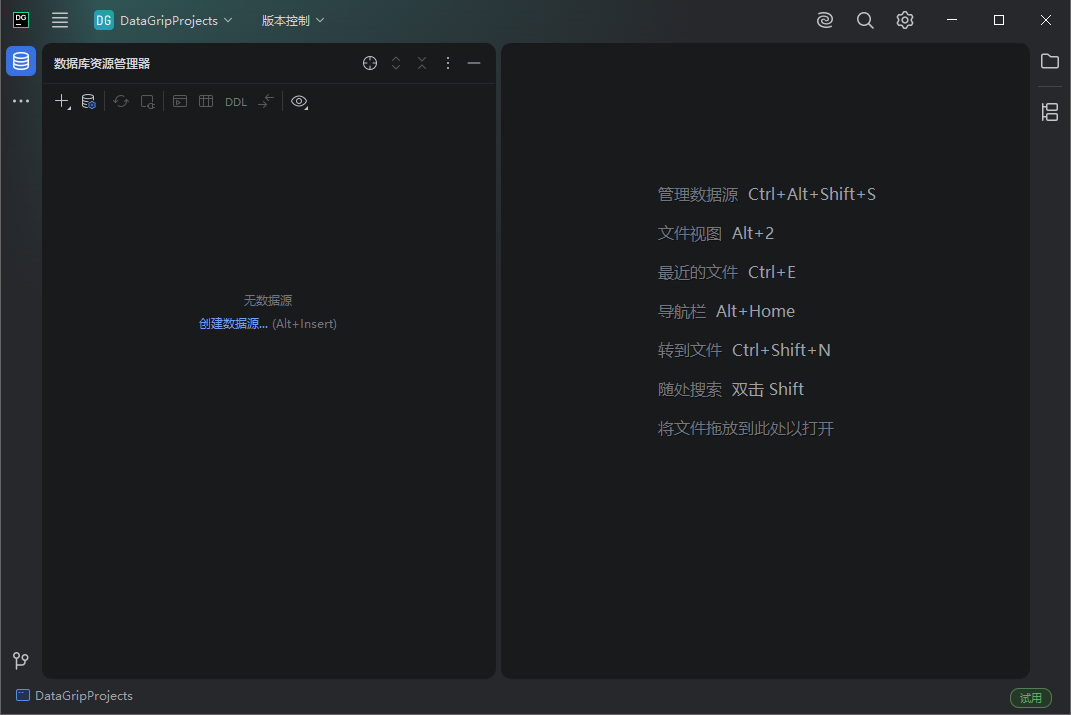Select the locate-file crosshair icon in explorer header

pyautogui.click(x=370, y=62)
